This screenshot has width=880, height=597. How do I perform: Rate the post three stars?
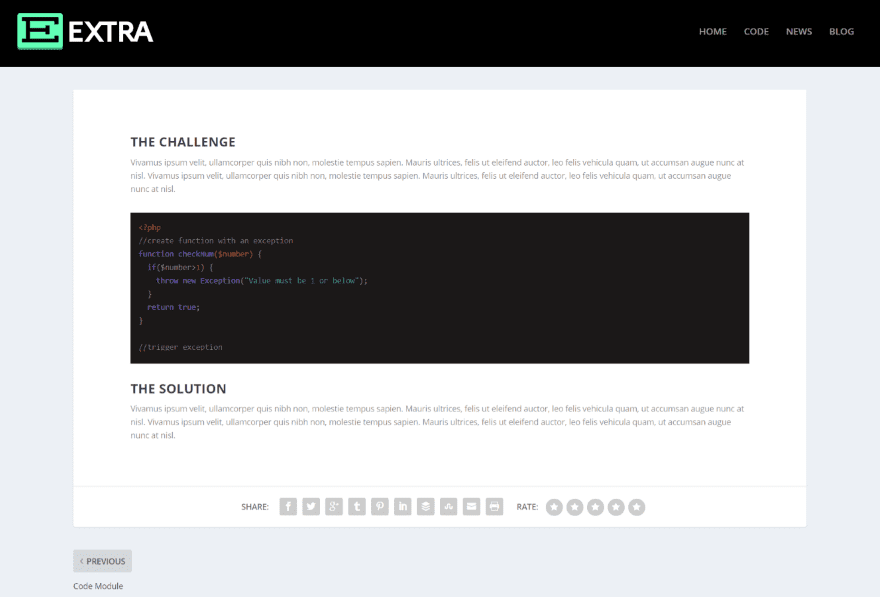[595, 507]
